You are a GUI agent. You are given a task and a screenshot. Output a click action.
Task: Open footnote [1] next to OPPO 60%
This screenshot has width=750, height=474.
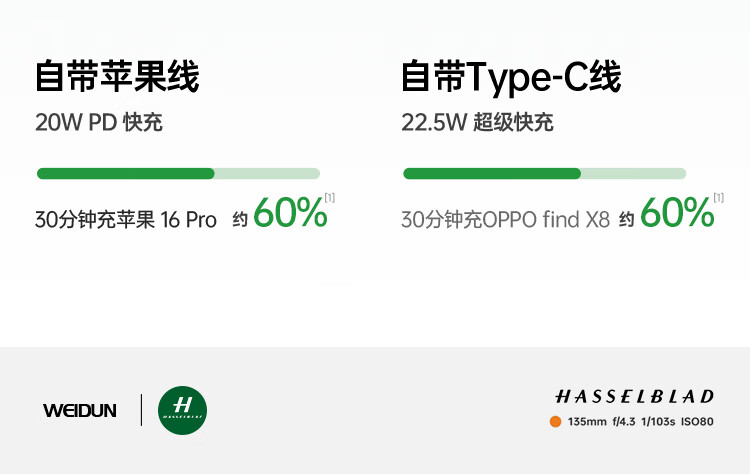click(x=718, y=197)
